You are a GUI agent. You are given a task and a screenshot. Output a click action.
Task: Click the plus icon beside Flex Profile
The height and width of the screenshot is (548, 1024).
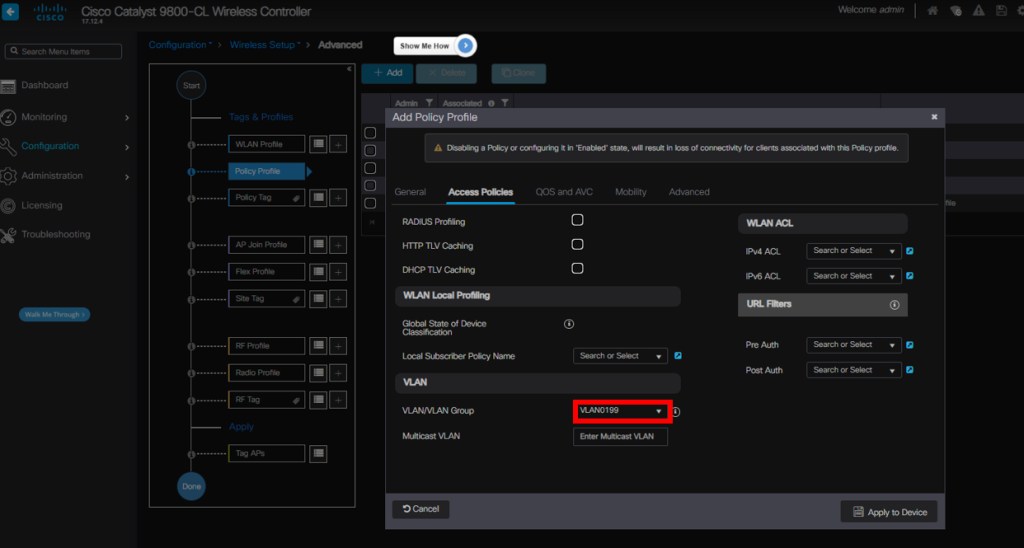pos(338,272)
